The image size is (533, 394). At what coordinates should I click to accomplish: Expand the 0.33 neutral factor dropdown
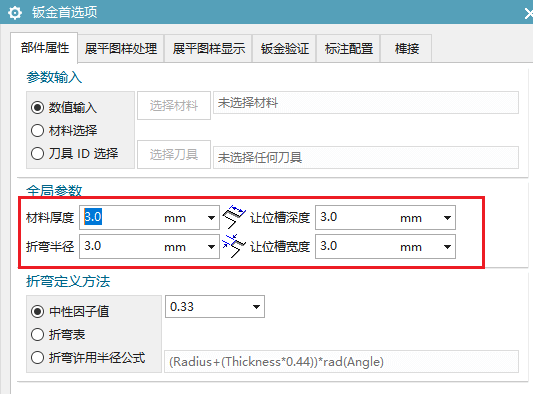[256, 307]
